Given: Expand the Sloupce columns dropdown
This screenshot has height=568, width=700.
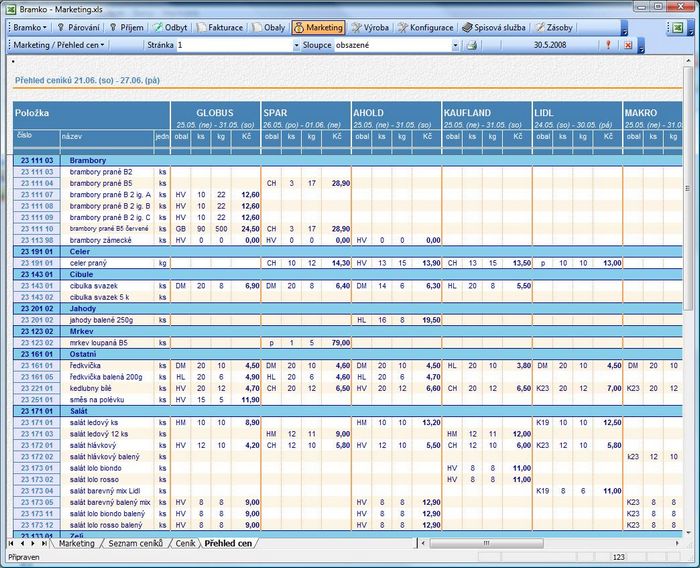Looking at the screenshot, I should point(455,45).
